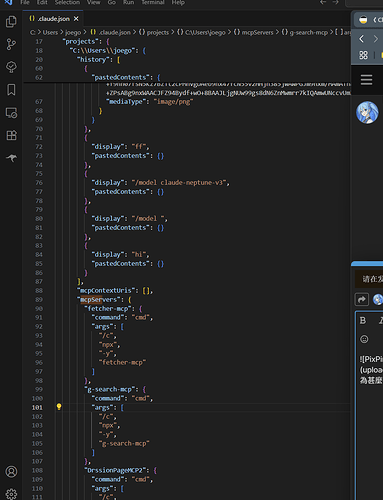This screenshot has height=500, width=383.
Task: Click the "fetcher-mcp" key on line 90
Action: [x=109, y=309]
